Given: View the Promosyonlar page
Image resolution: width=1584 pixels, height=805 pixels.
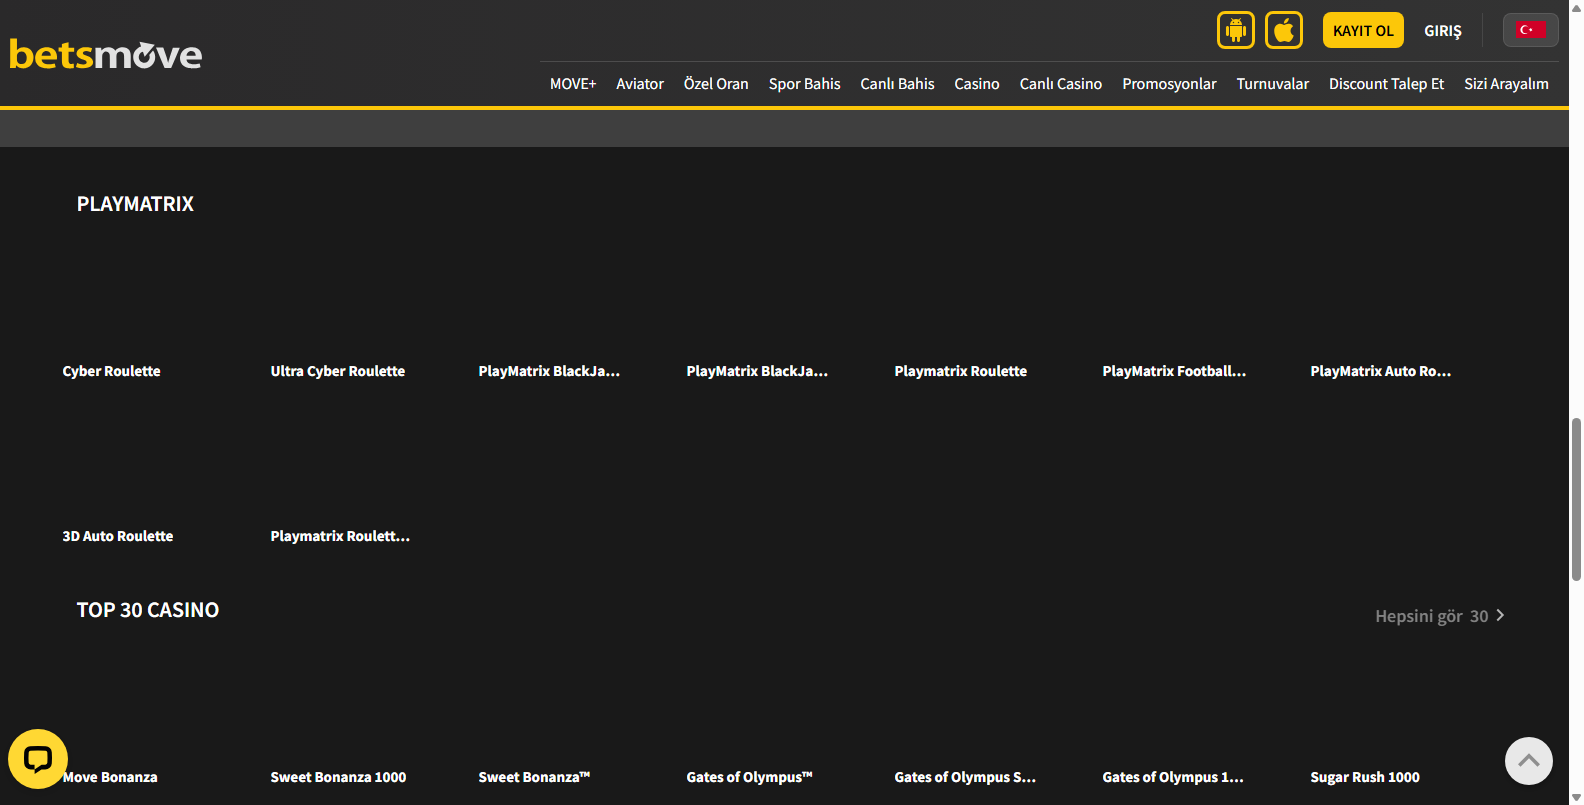Looking at the screenshot, I should 1170,84.
